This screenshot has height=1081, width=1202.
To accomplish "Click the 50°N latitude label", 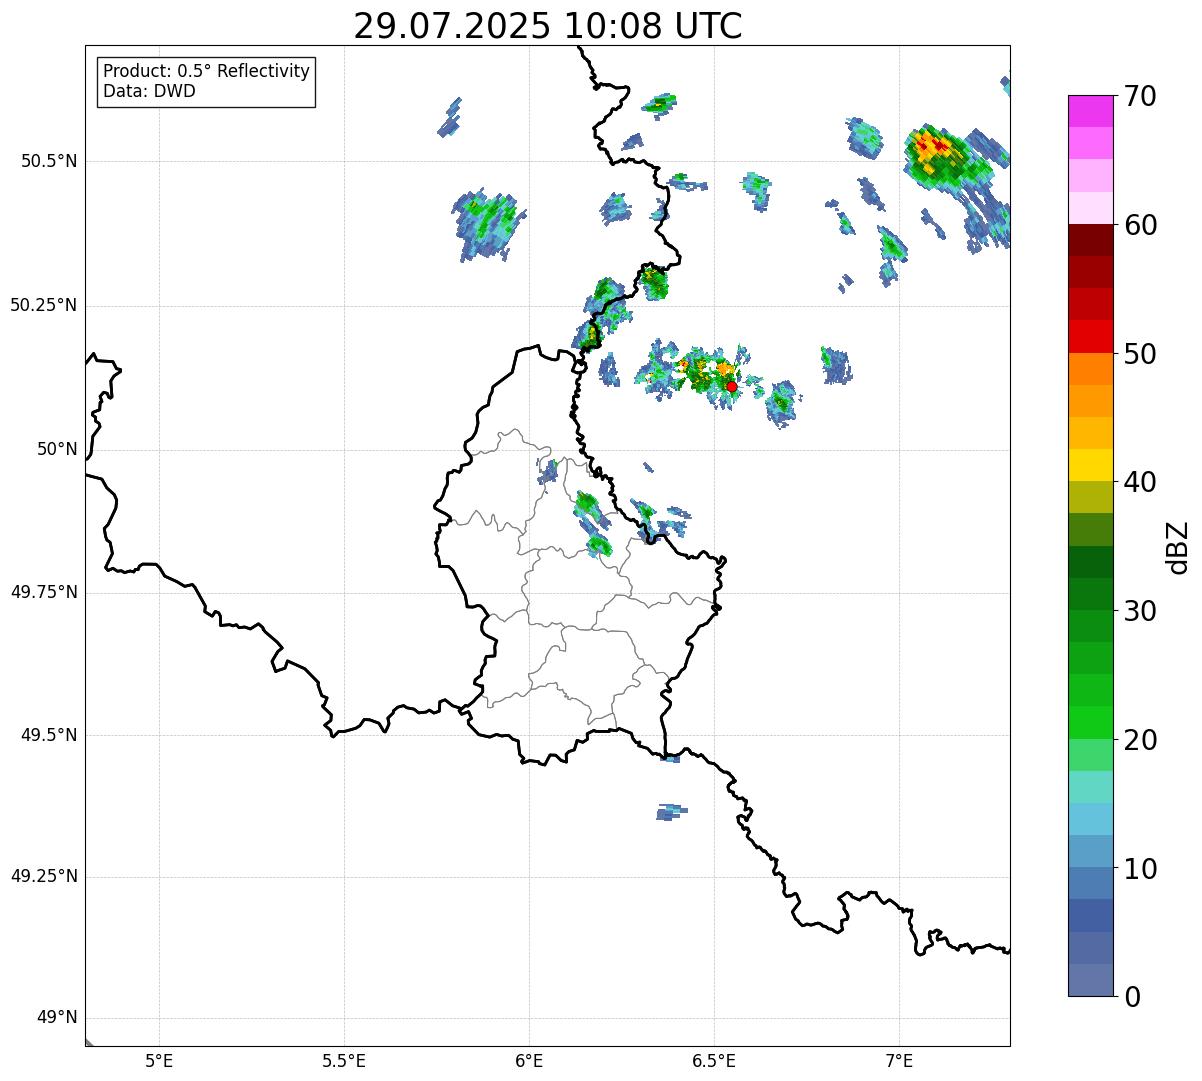I will 57,449.
